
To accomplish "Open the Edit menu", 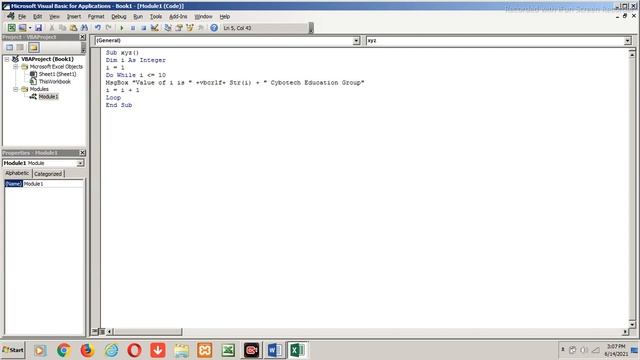I will click(38, 17).
